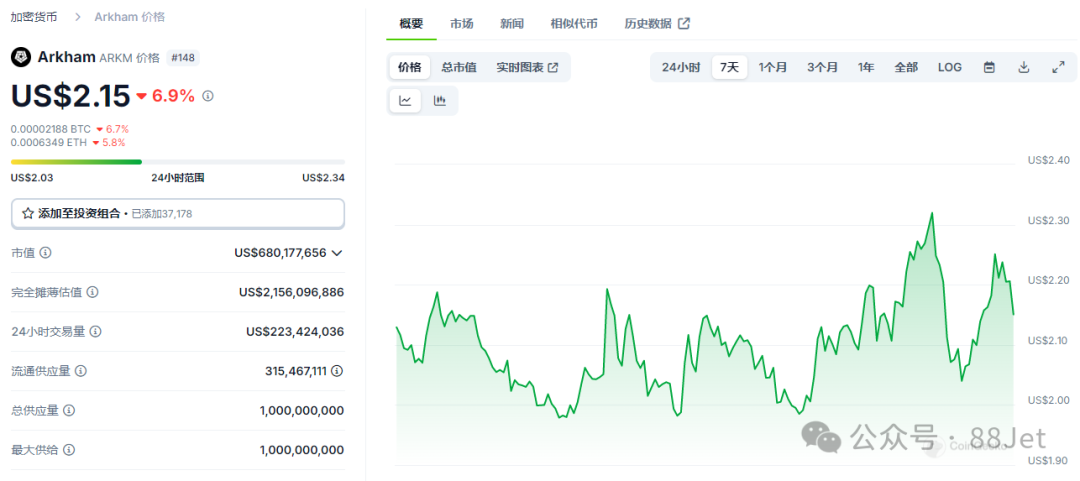1080x481 pixels.
Task: Click the US$2.00 axis label
Action: coord(1048,400)
